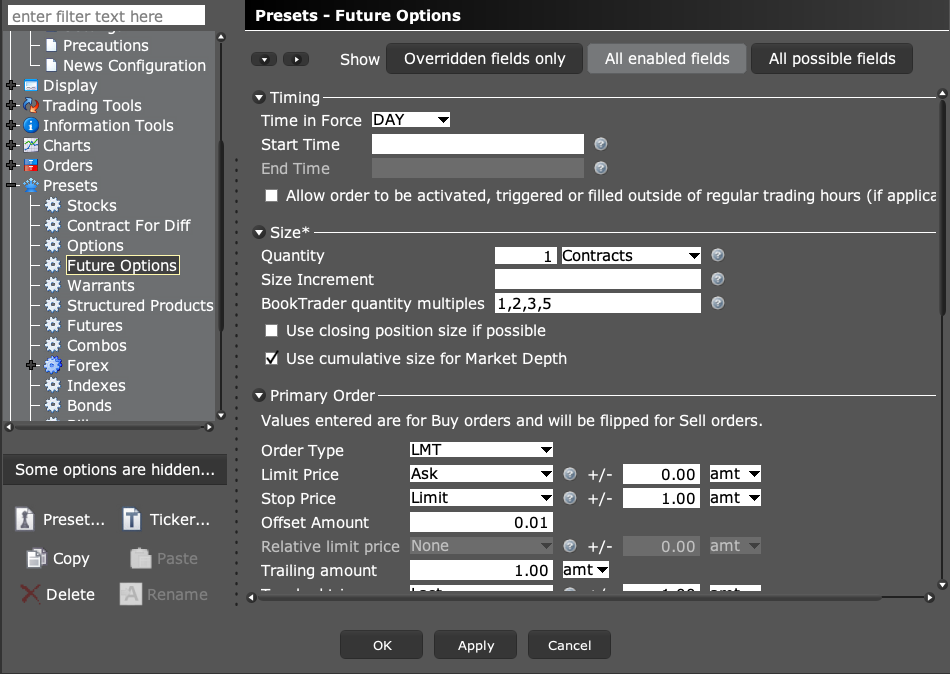
Task: Select Future Options in the tree
Action: tap(122, 265)
